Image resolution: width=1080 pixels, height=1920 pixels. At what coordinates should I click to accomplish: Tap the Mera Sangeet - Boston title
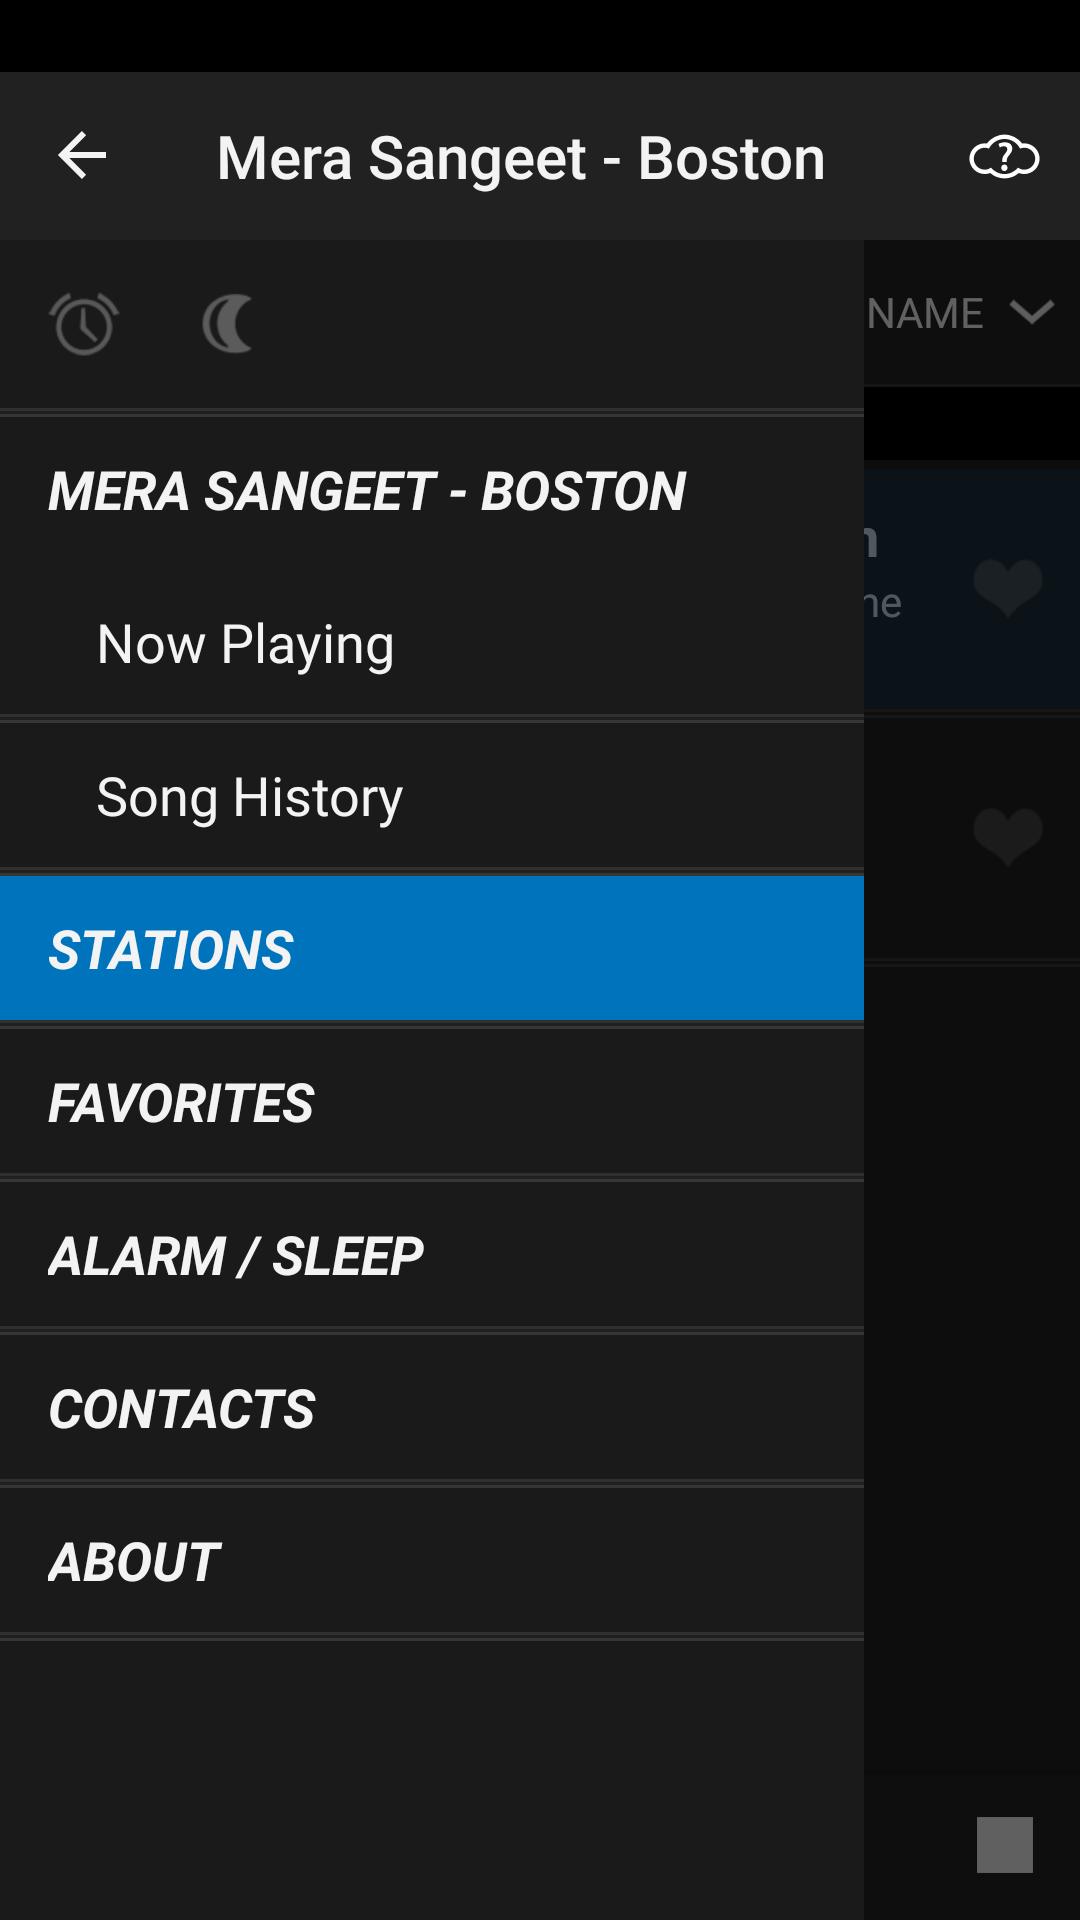[520, 158]
